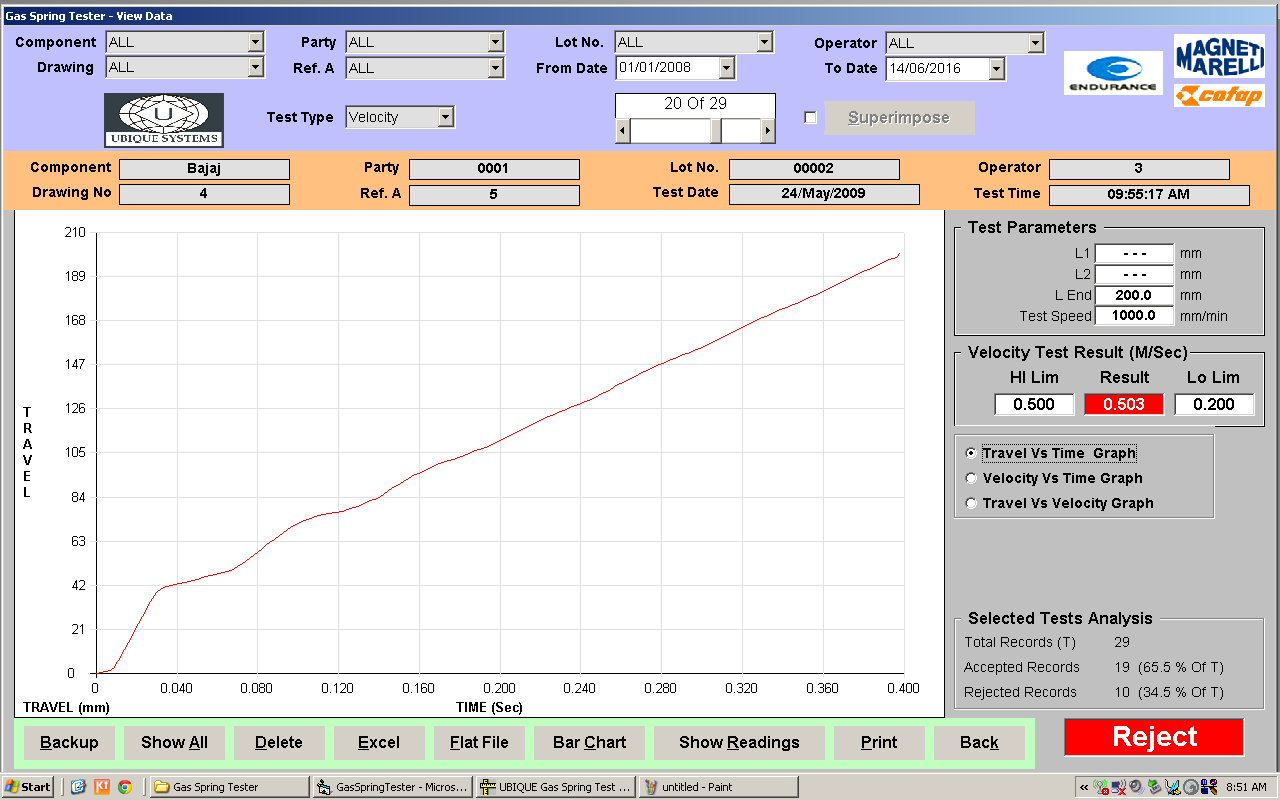Viewport: 1280px width, 800px height.
Task: Export data with the Excel button
Action: point(379,742)
